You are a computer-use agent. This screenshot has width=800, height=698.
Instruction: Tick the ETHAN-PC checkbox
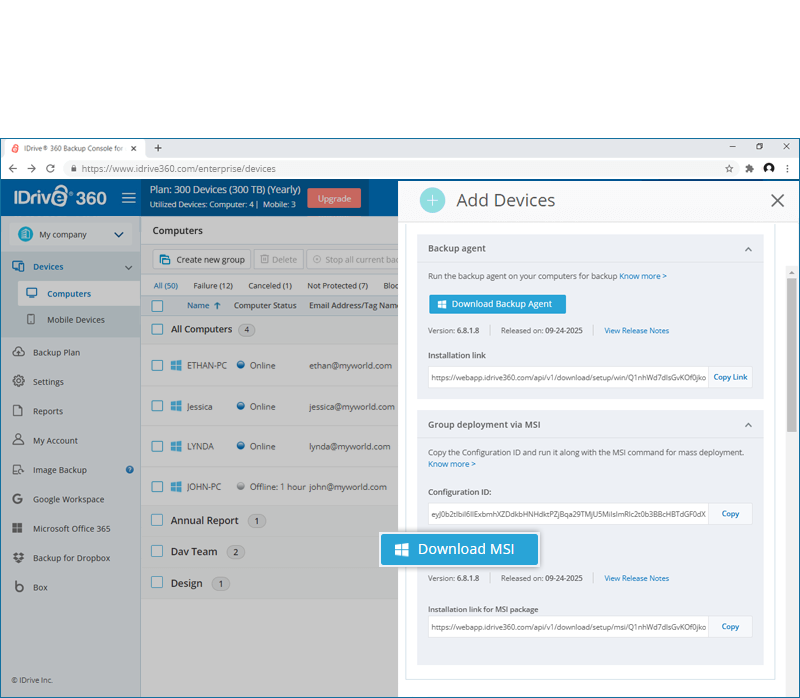click(x=157, y=365)
